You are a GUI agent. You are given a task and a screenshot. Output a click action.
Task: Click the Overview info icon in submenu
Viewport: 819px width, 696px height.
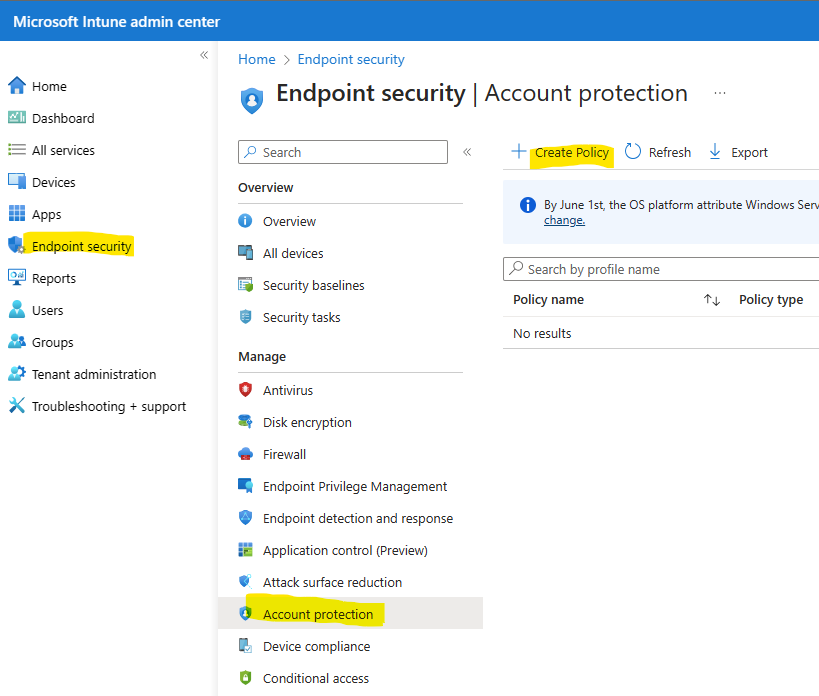click(245, 221)
